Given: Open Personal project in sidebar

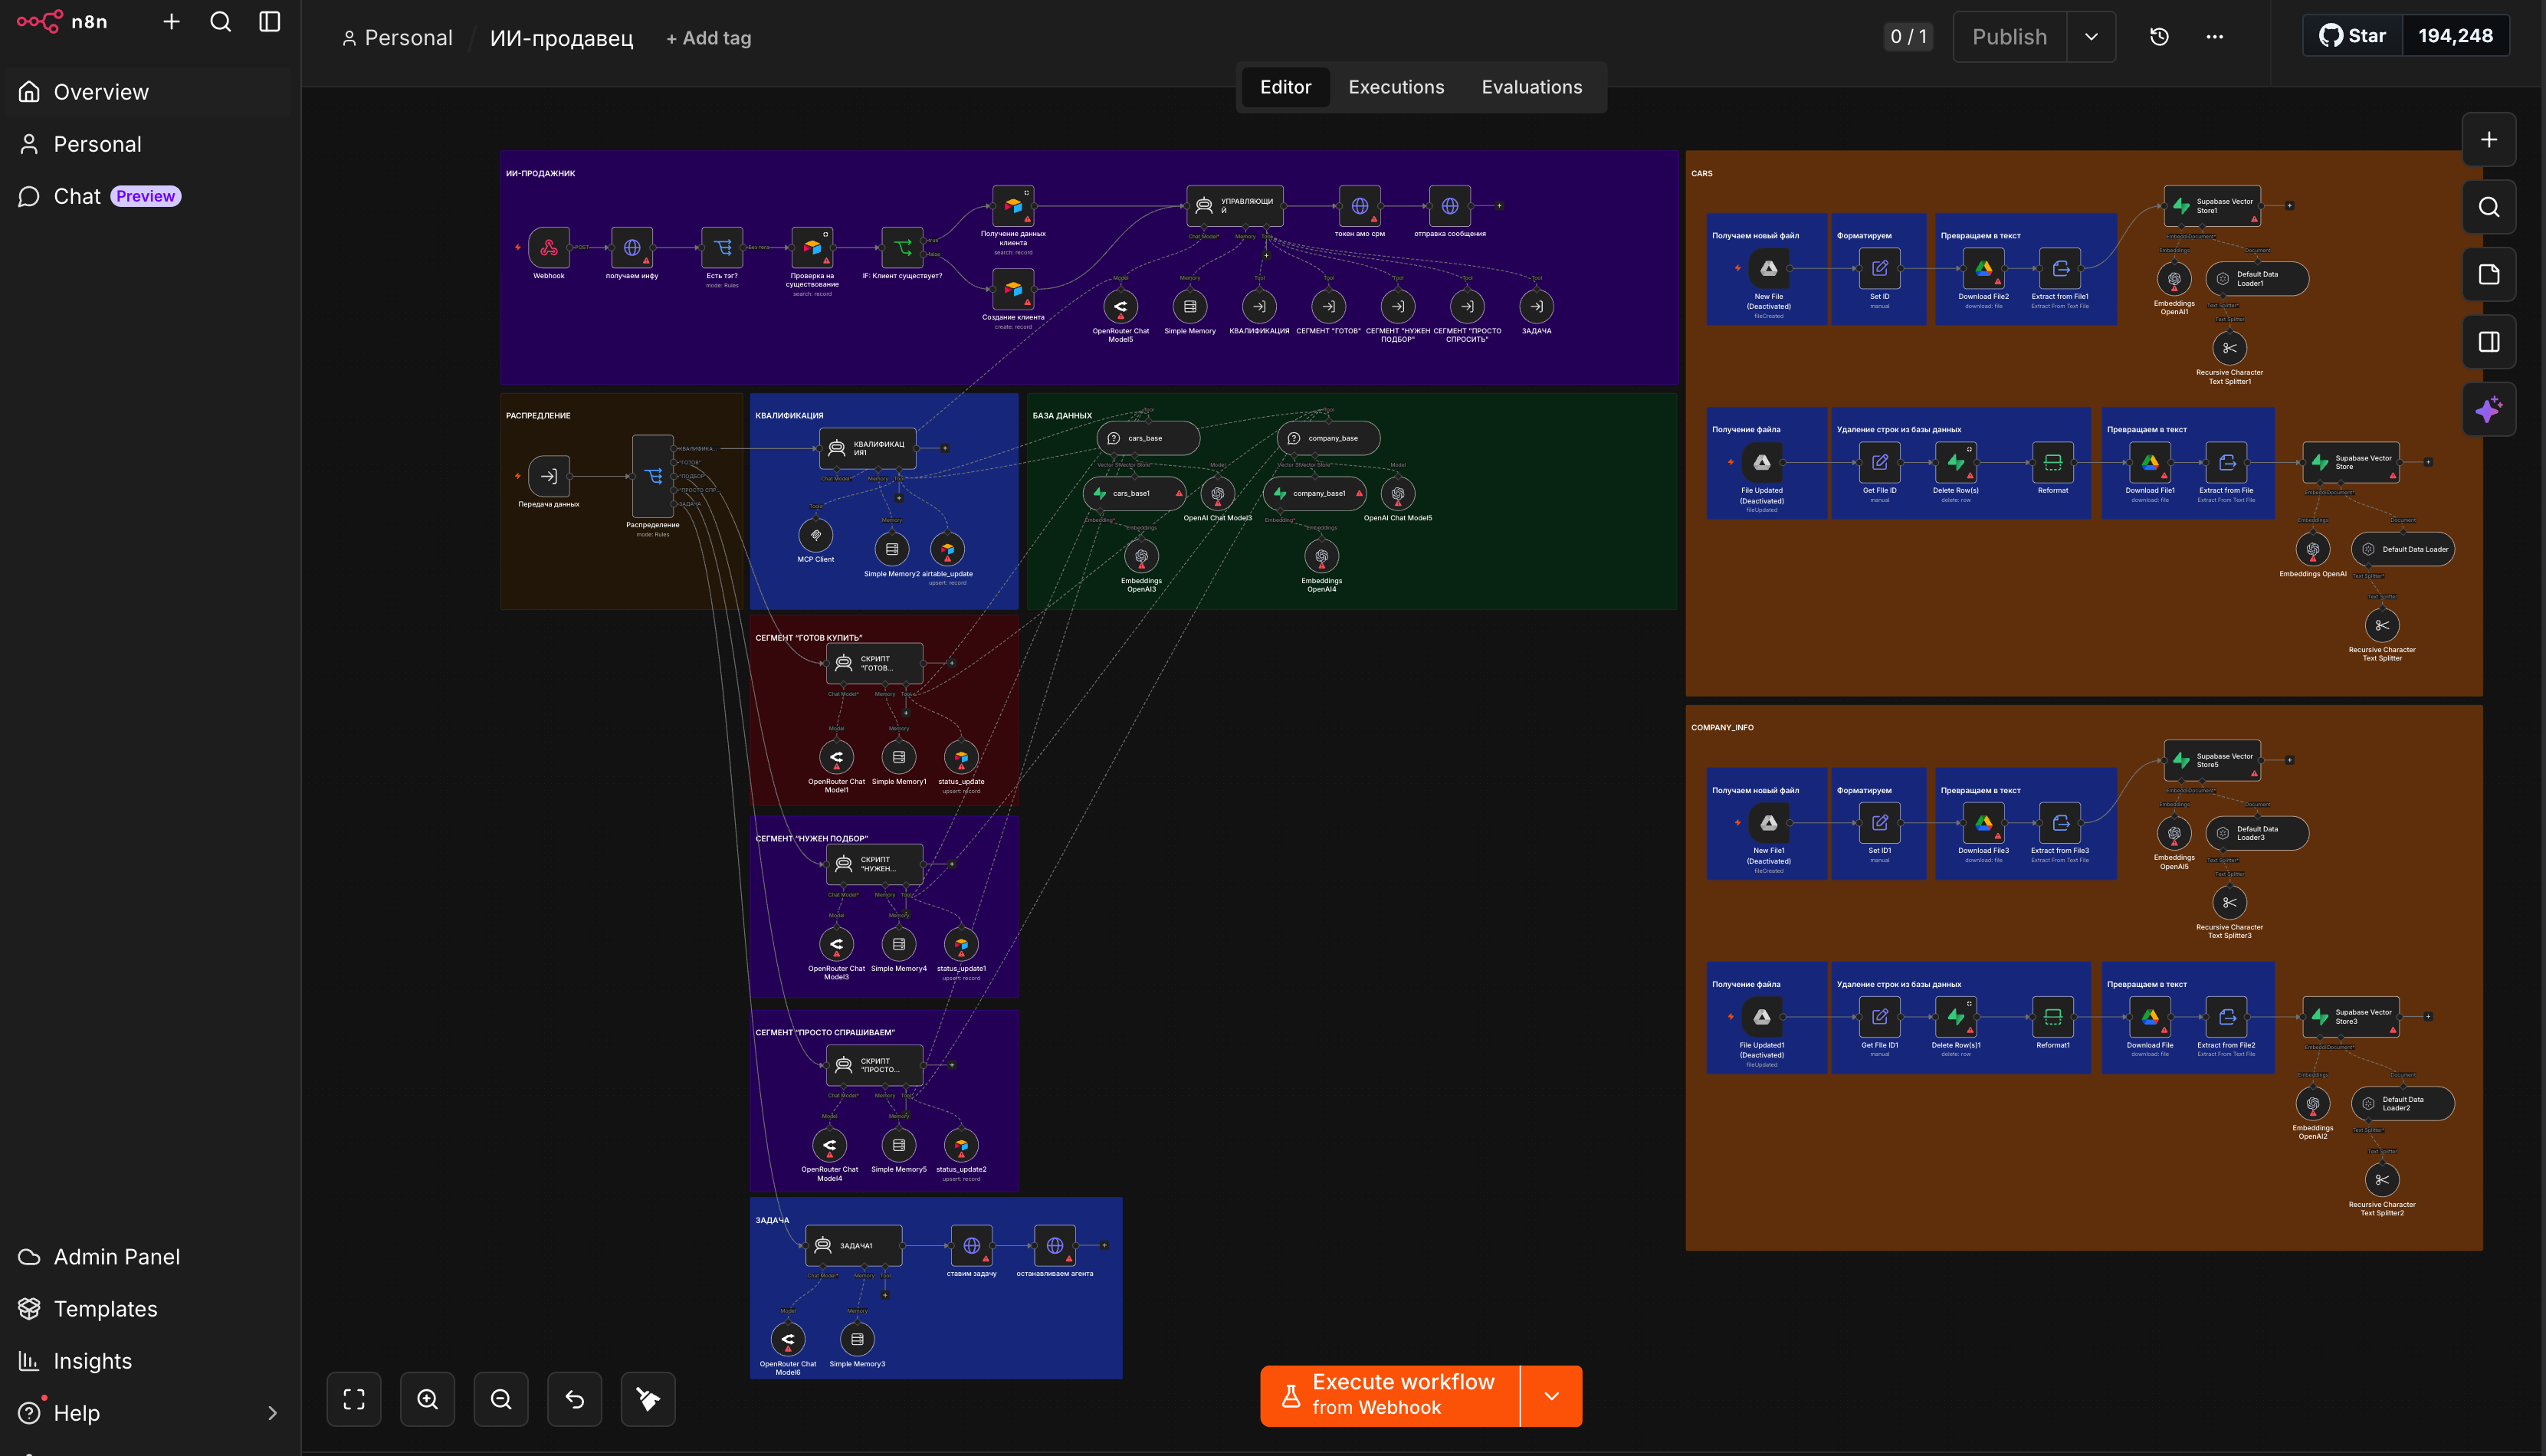Looking at the screenshot, I should point(148,144).
